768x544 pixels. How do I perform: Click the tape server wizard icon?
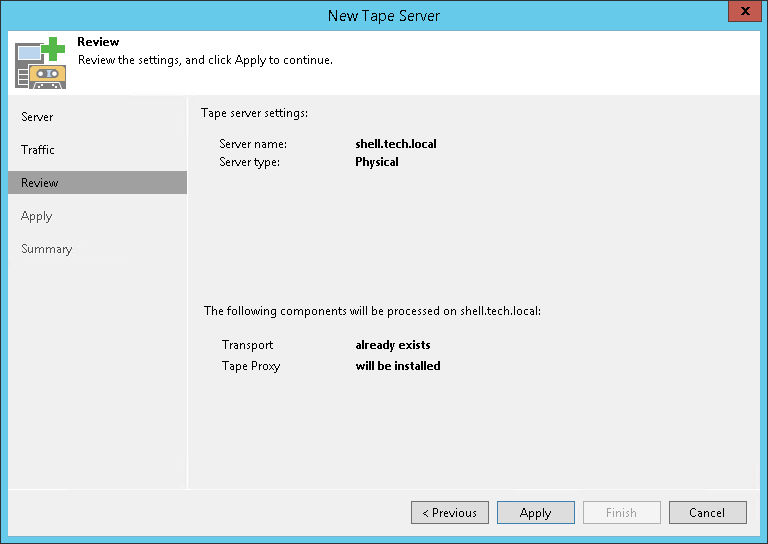pyautogui.click(x=41, y=62)
